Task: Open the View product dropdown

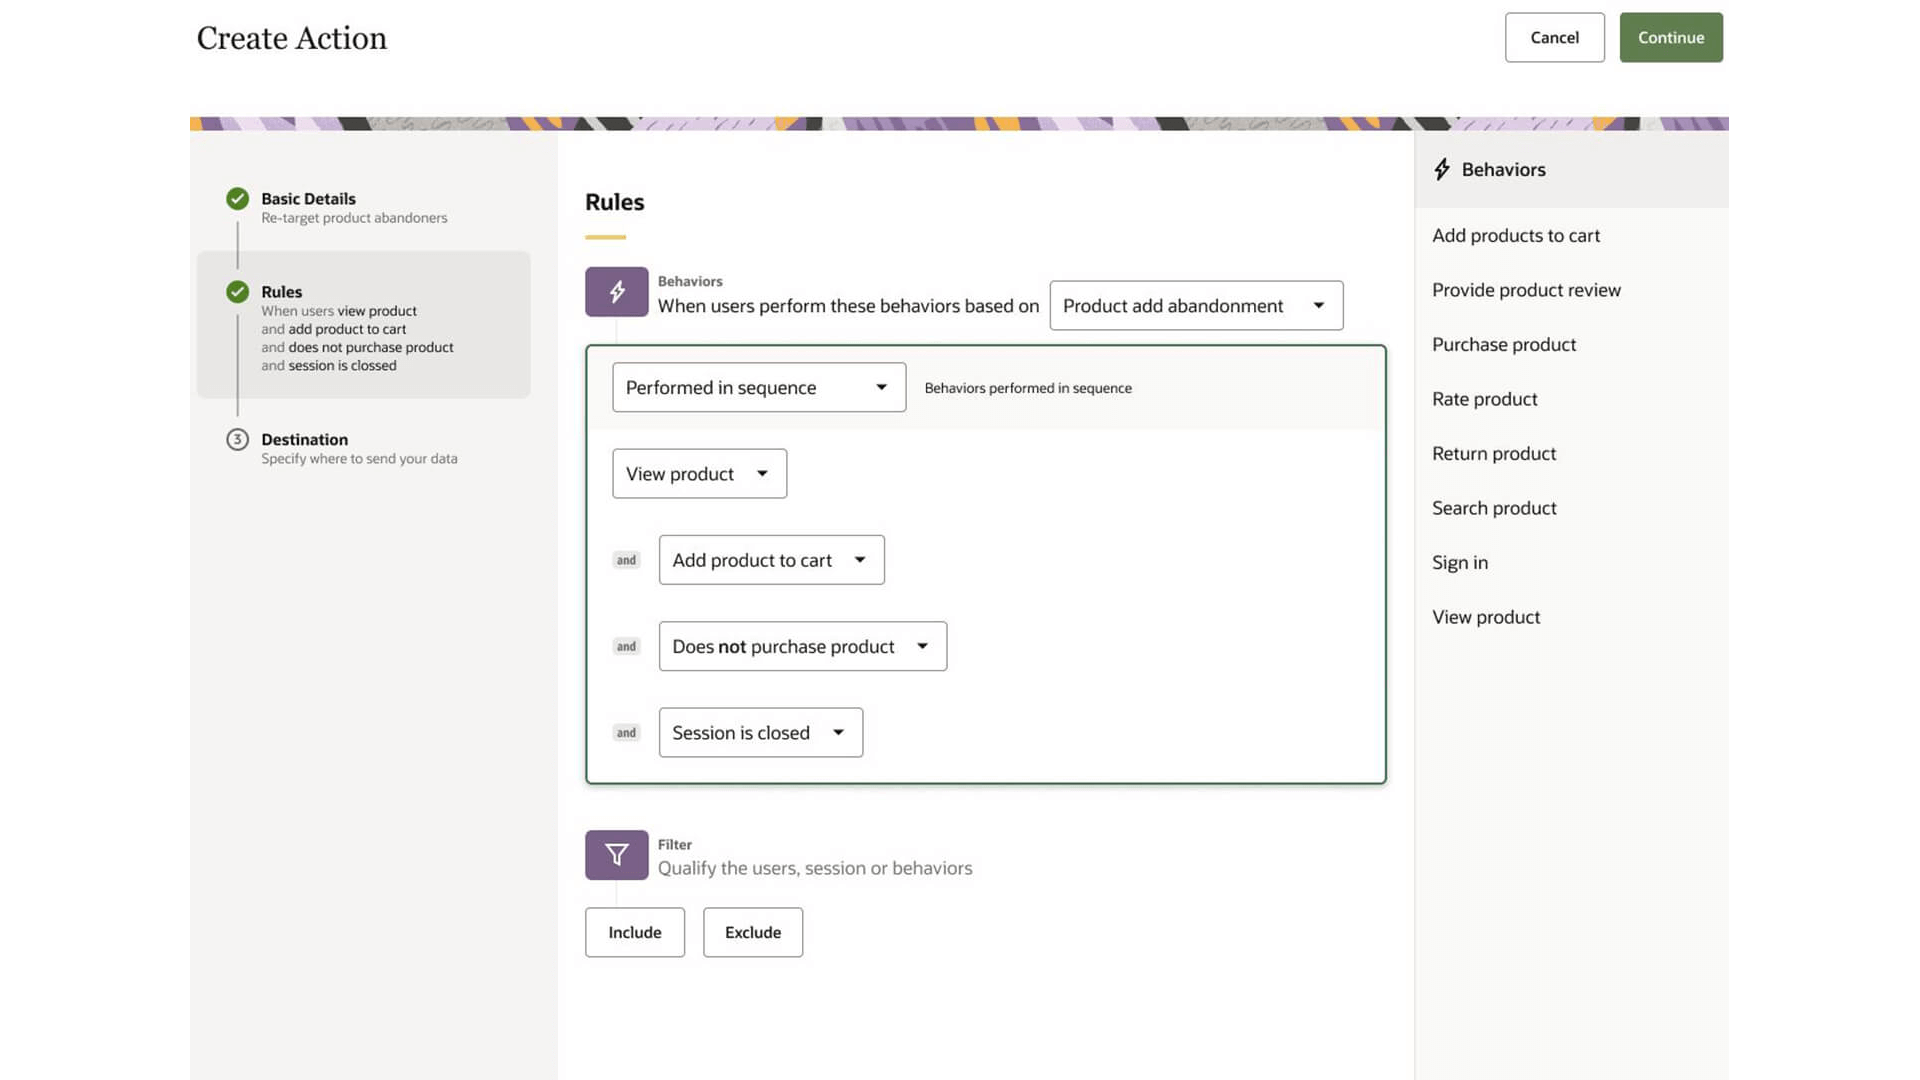Action: click(698, 473)
